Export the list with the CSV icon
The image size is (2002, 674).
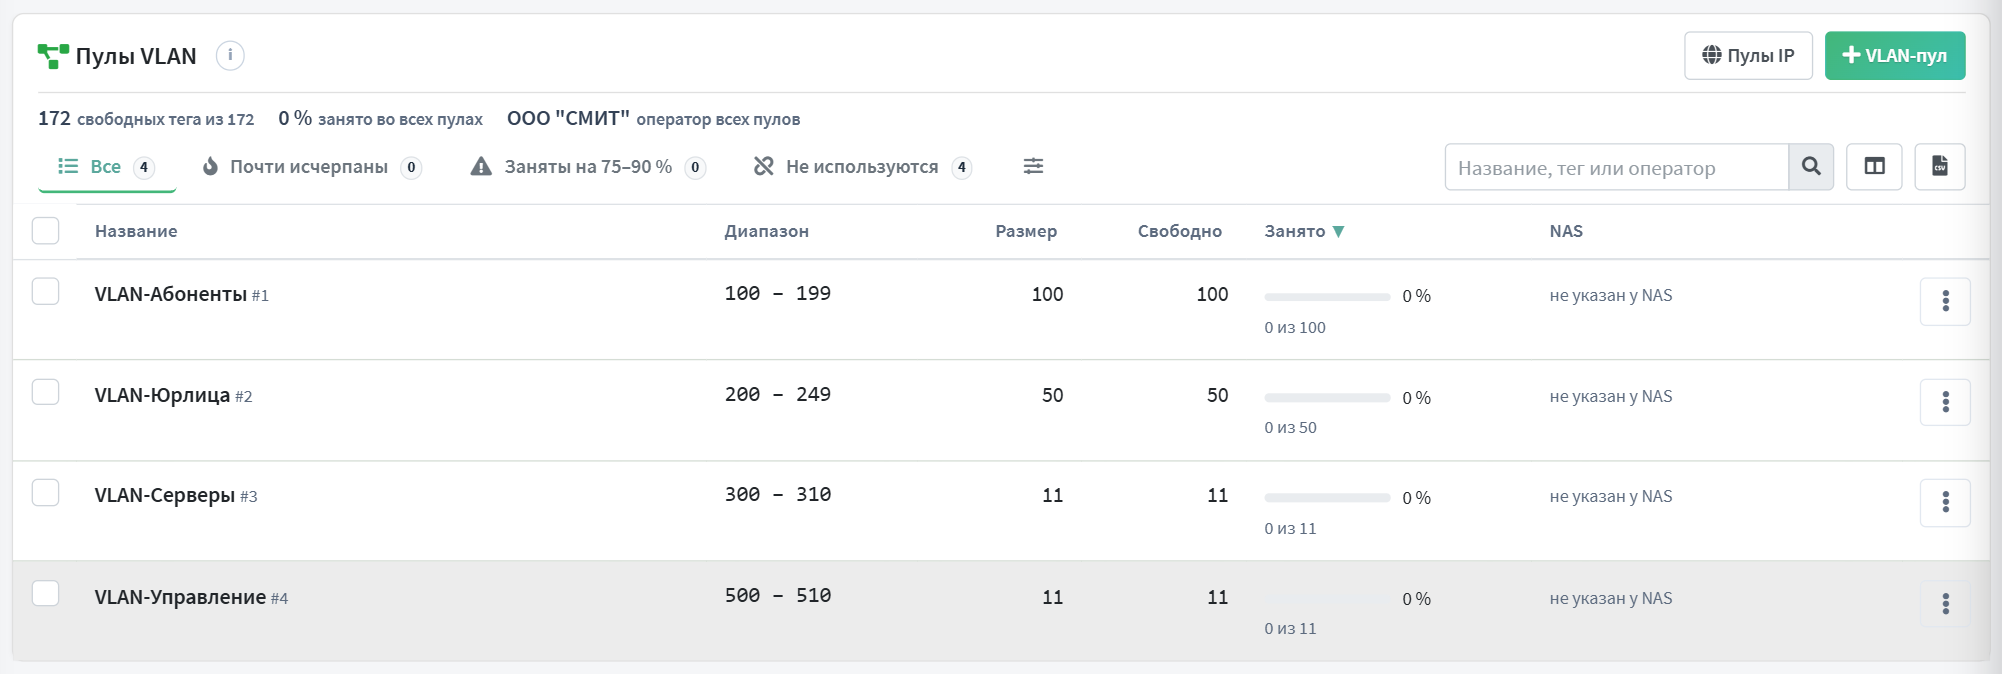[x=1940, y=166]
